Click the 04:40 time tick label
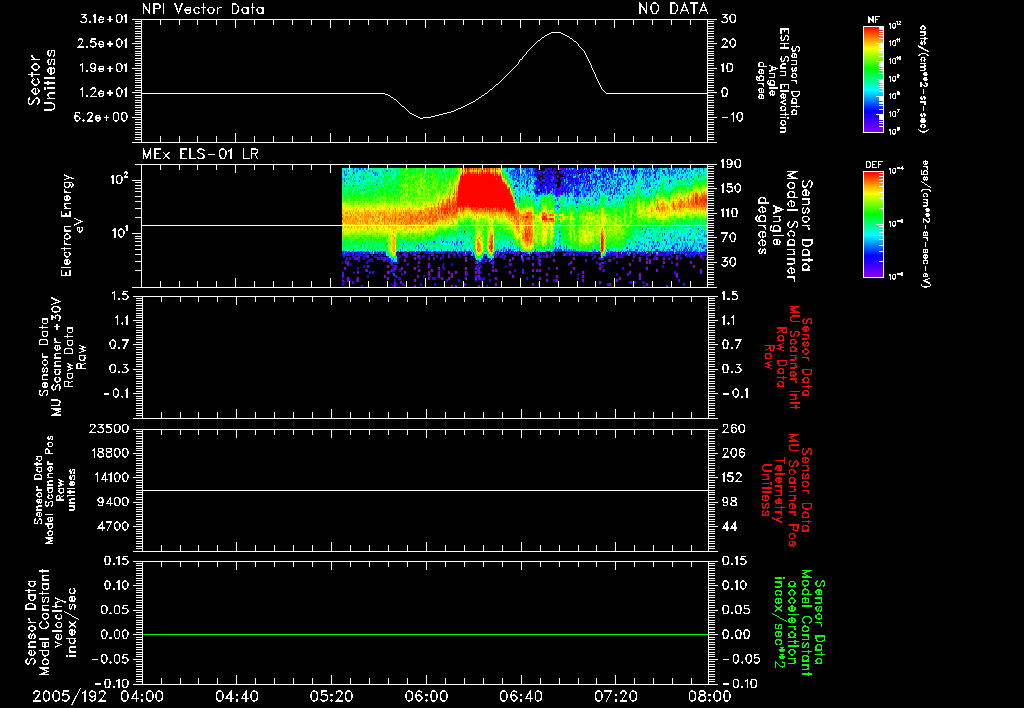This screenshot has width=1024, height=708. coord(236,696)
